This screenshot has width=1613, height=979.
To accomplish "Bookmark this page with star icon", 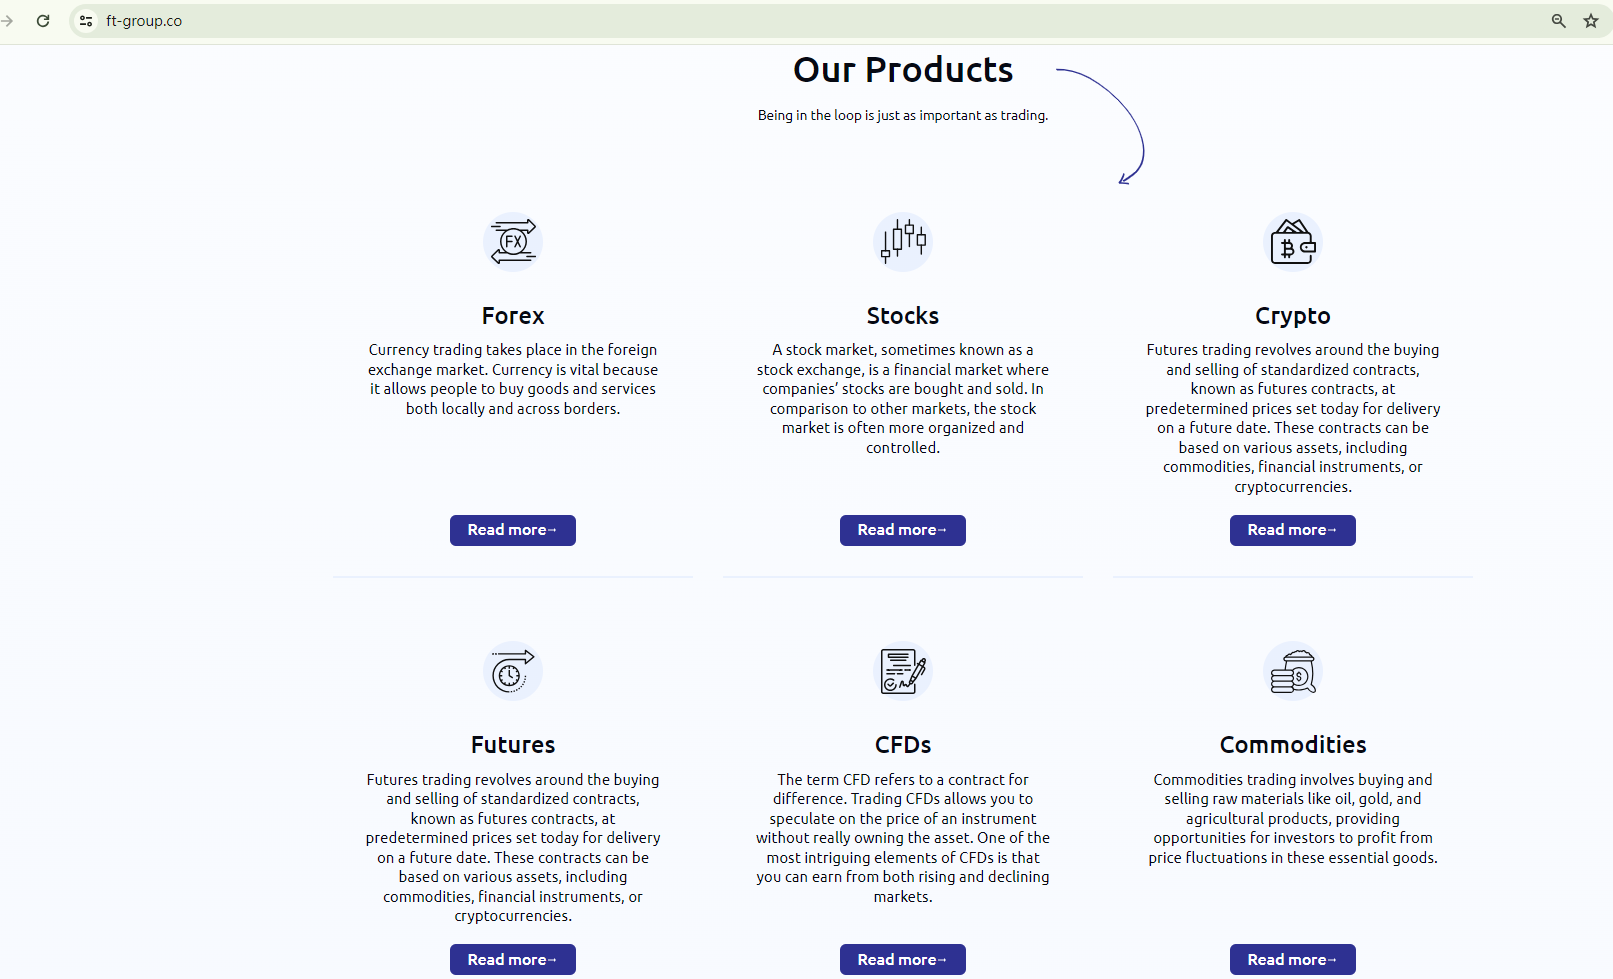I will 1591,21.
